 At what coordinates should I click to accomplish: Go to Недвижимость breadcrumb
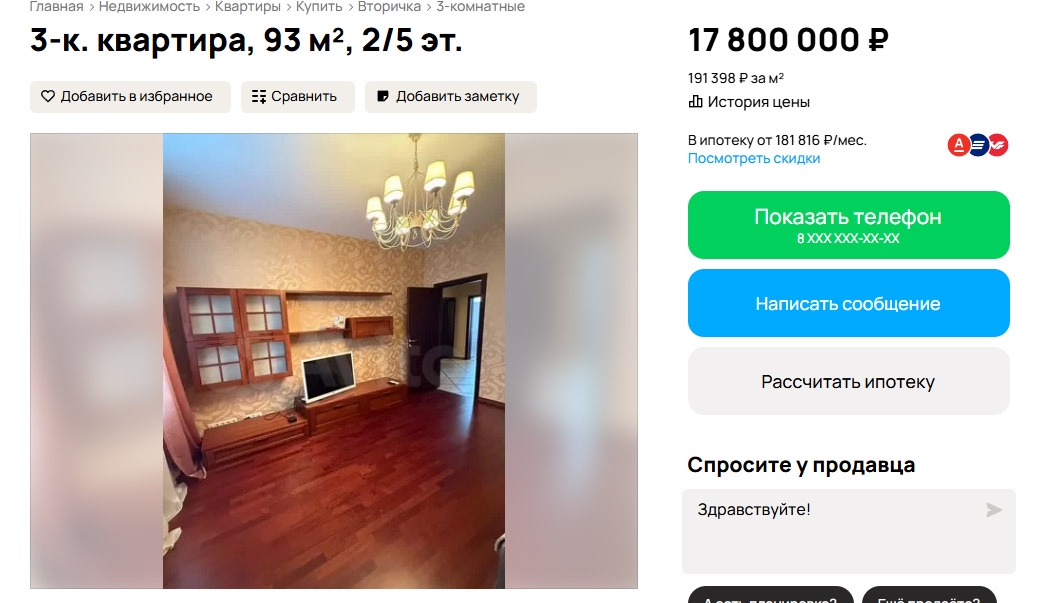(x=149, y=7)
